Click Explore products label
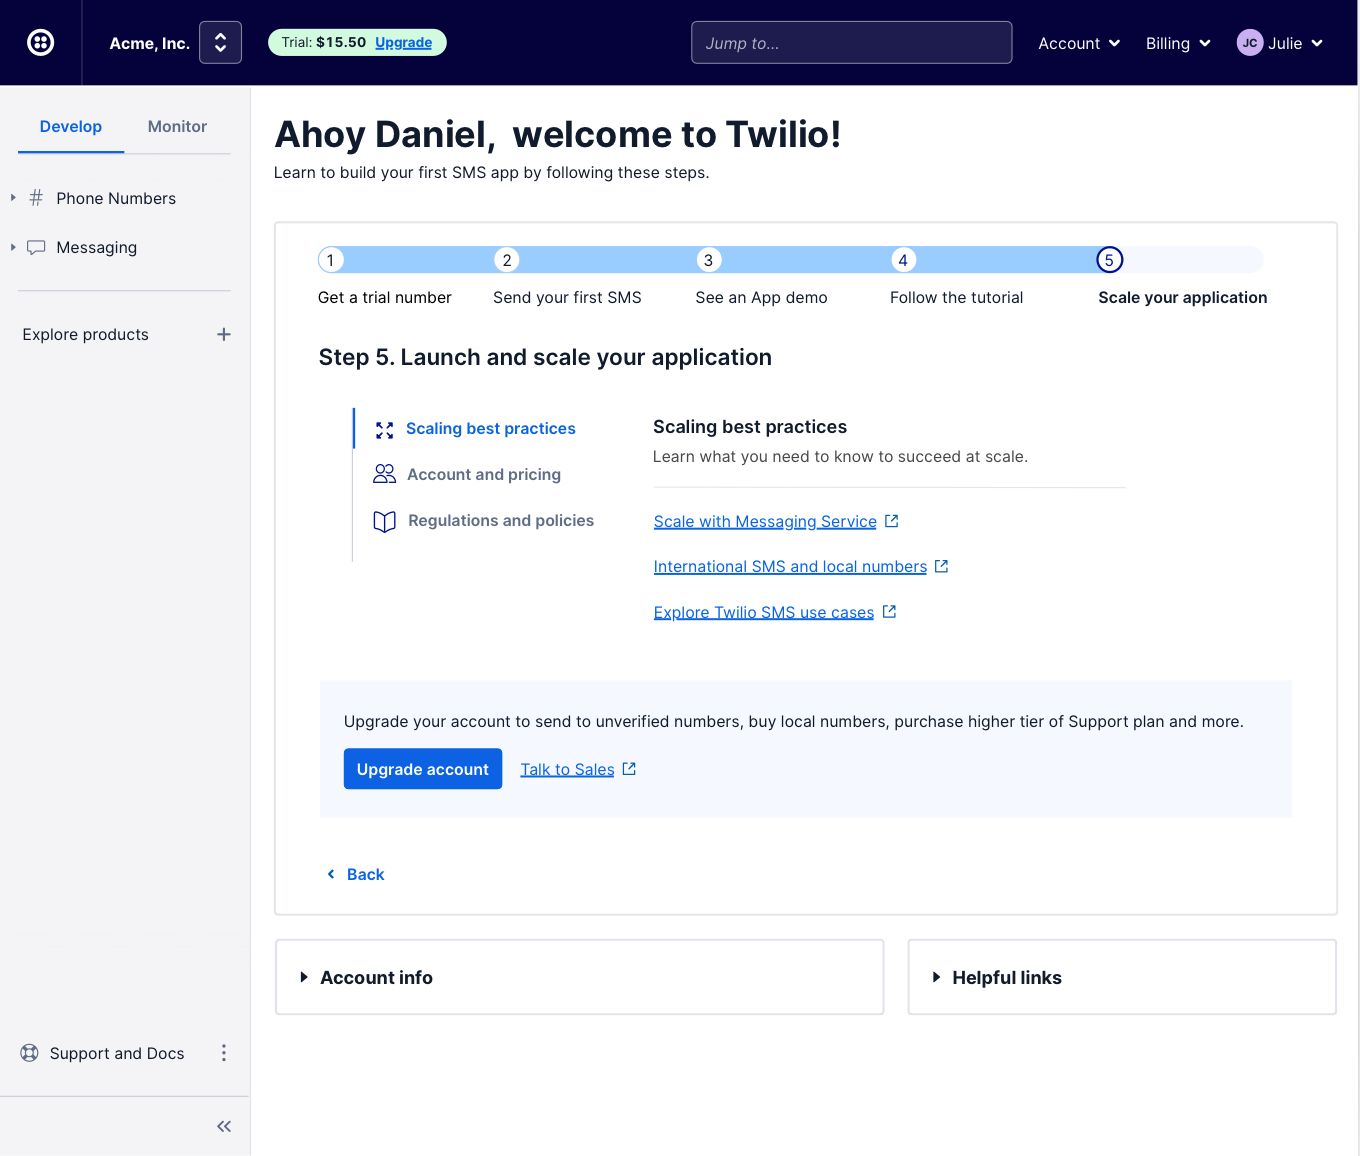 pyautogui.click(x=85, y=334)
